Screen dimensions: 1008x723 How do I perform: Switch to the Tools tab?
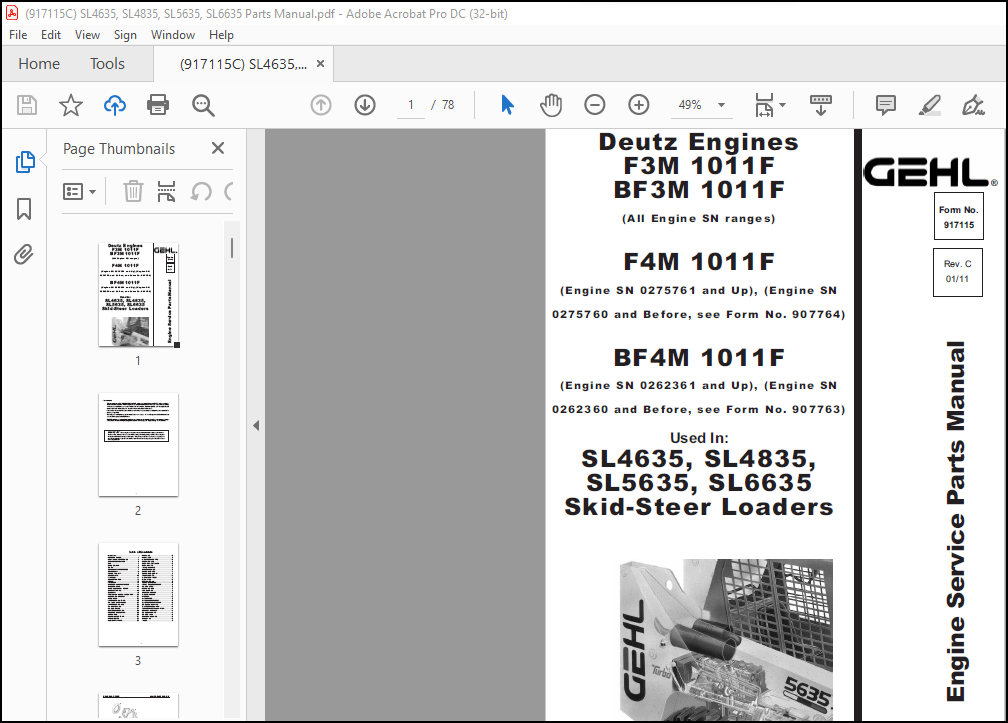(107, 64)
